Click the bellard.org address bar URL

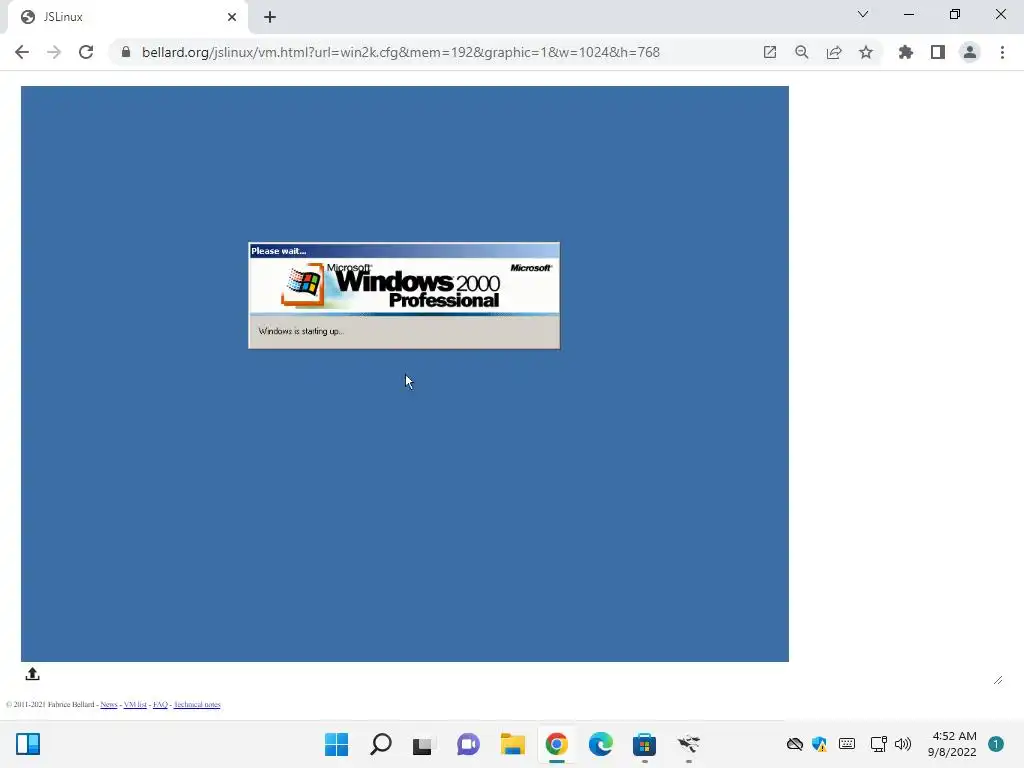tap(400, 52)
